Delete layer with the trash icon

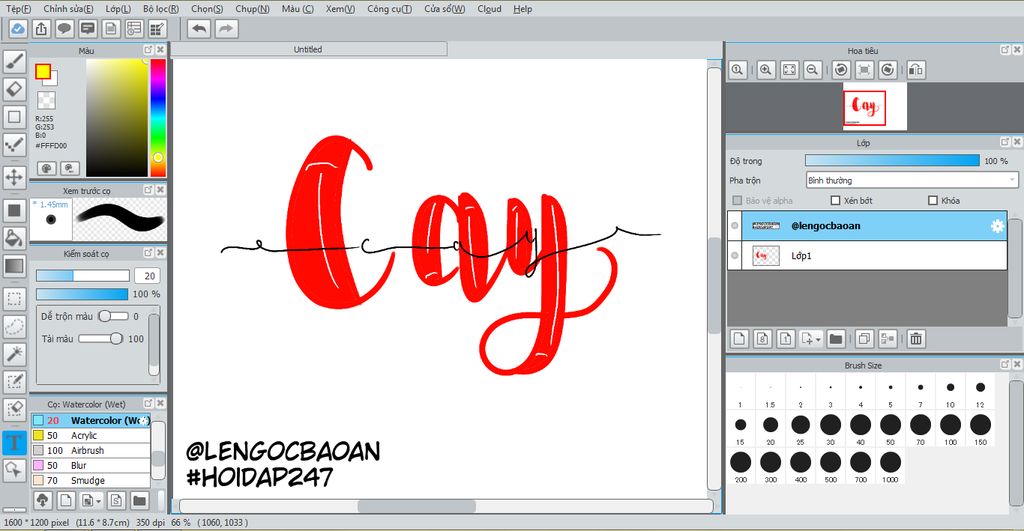point(916,338)
